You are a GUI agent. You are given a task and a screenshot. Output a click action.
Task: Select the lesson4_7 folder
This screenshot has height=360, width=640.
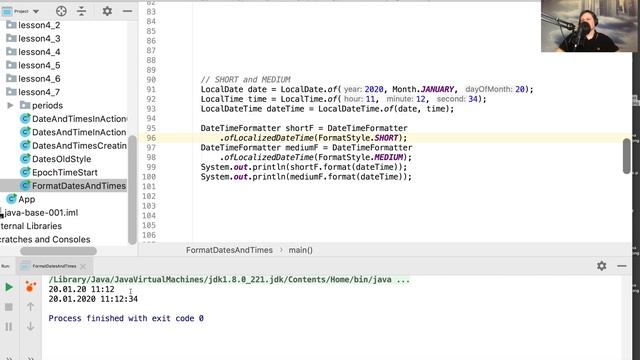(x=33, y=92)
